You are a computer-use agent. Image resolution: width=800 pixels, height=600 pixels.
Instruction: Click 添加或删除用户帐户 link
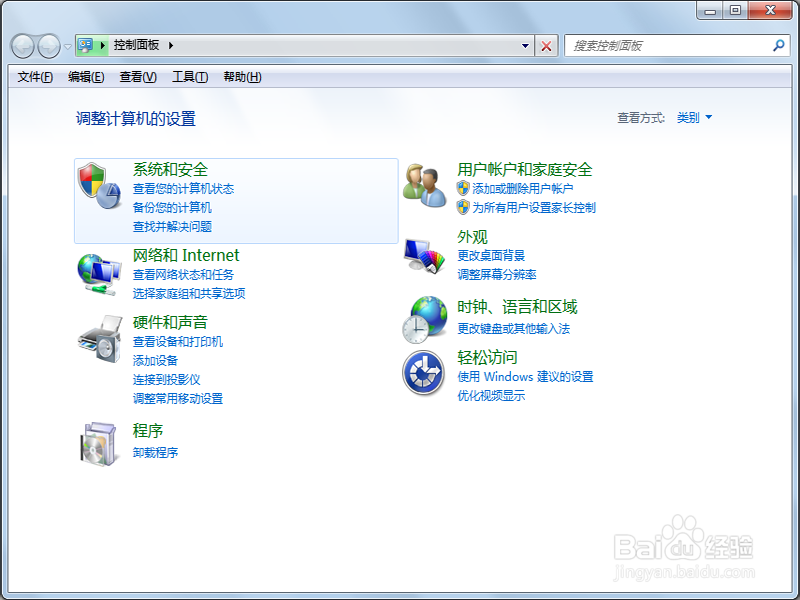pos(522,189)
